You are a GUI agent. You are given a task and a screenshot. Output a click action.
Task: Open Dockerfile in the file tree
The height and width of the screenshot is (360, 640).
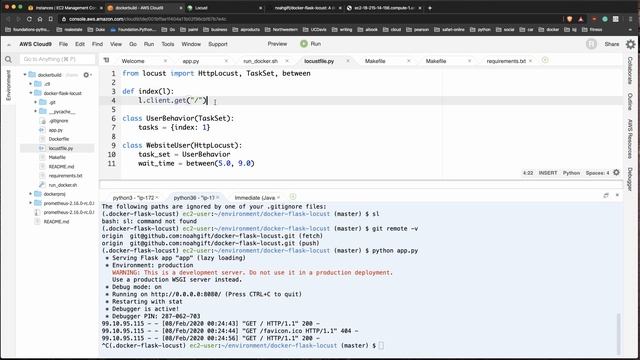coord(59,139)
